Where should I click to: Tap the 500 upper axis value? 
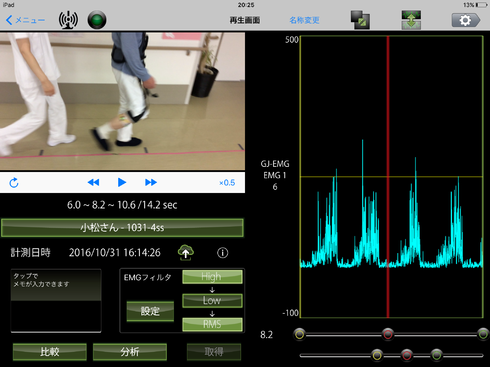[292, 40]
